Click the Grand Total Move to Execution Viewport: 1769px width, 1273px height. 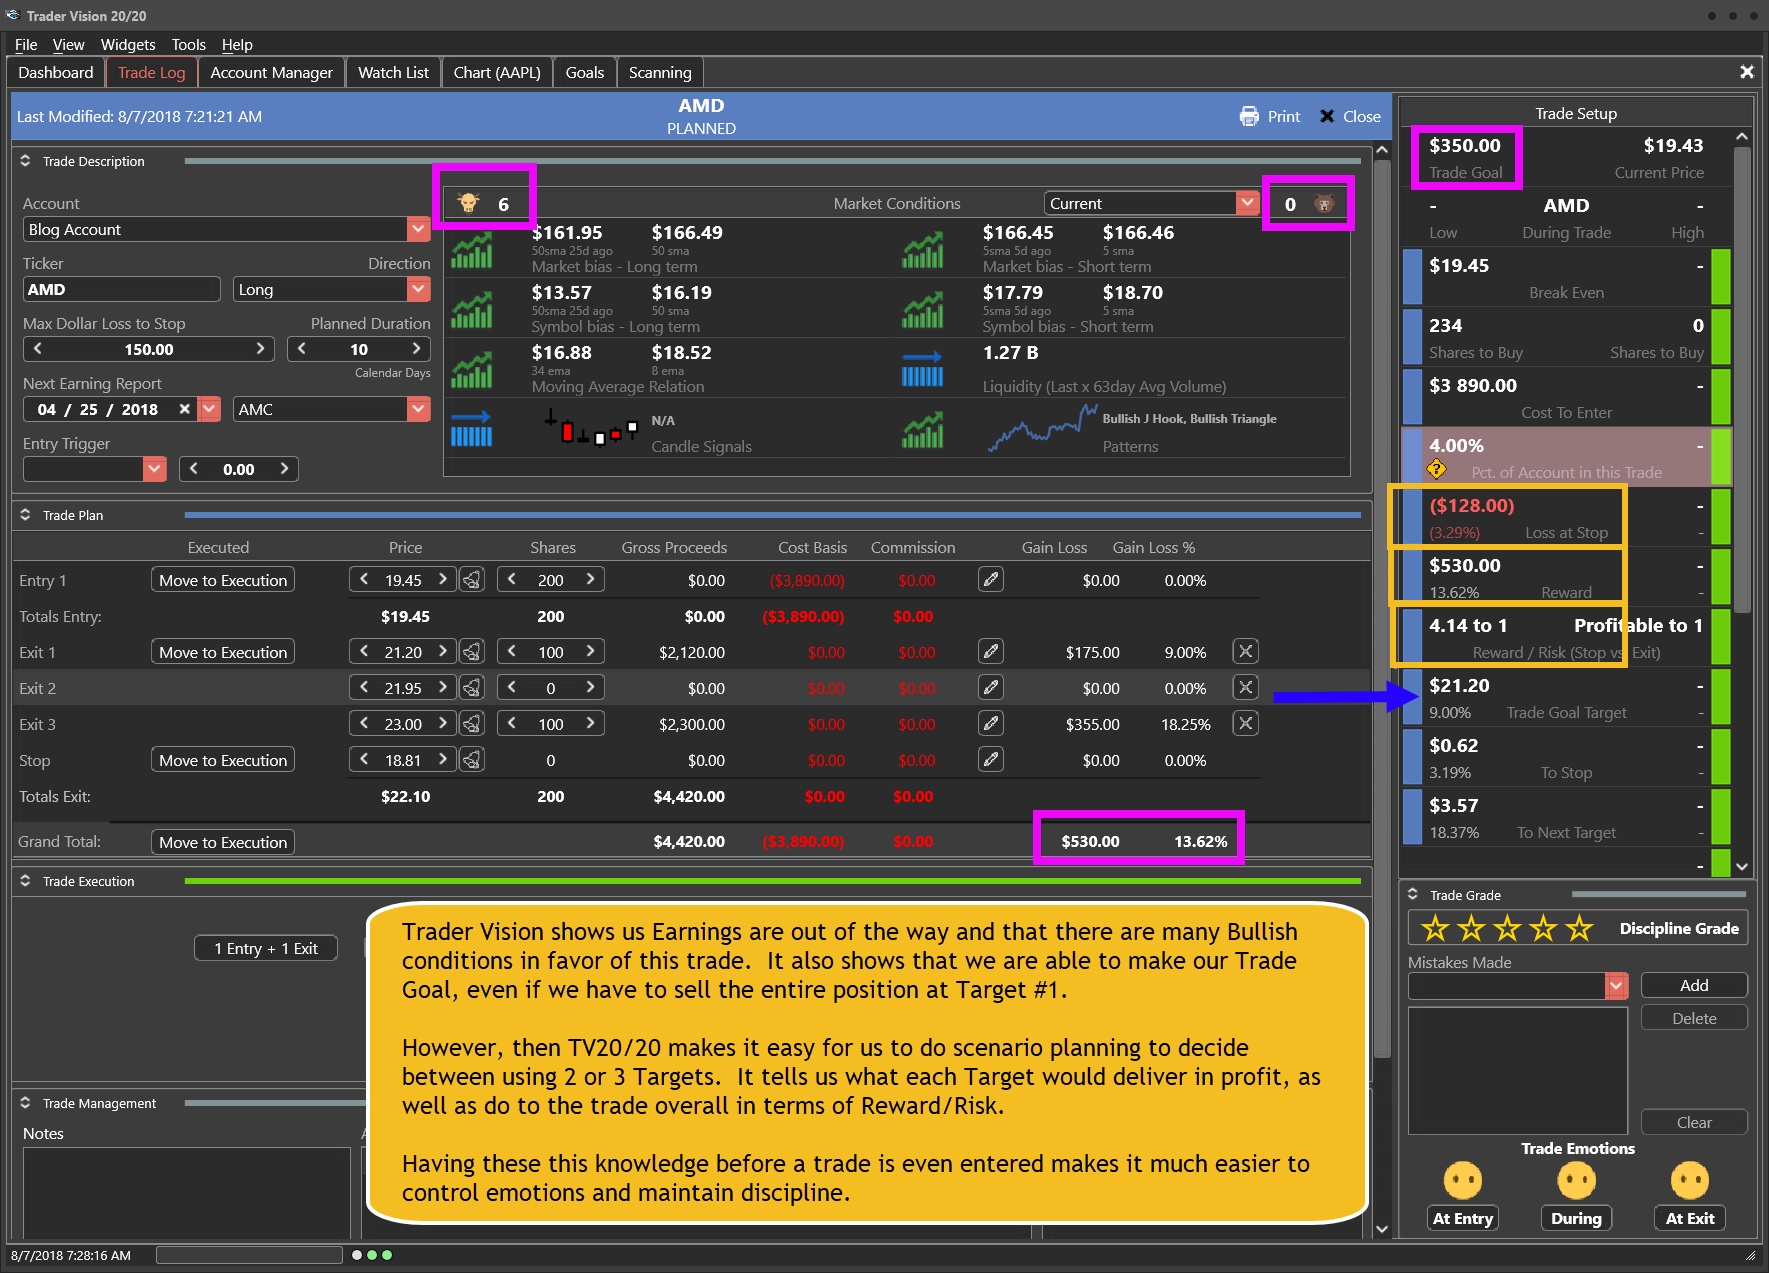pos(223,842)
